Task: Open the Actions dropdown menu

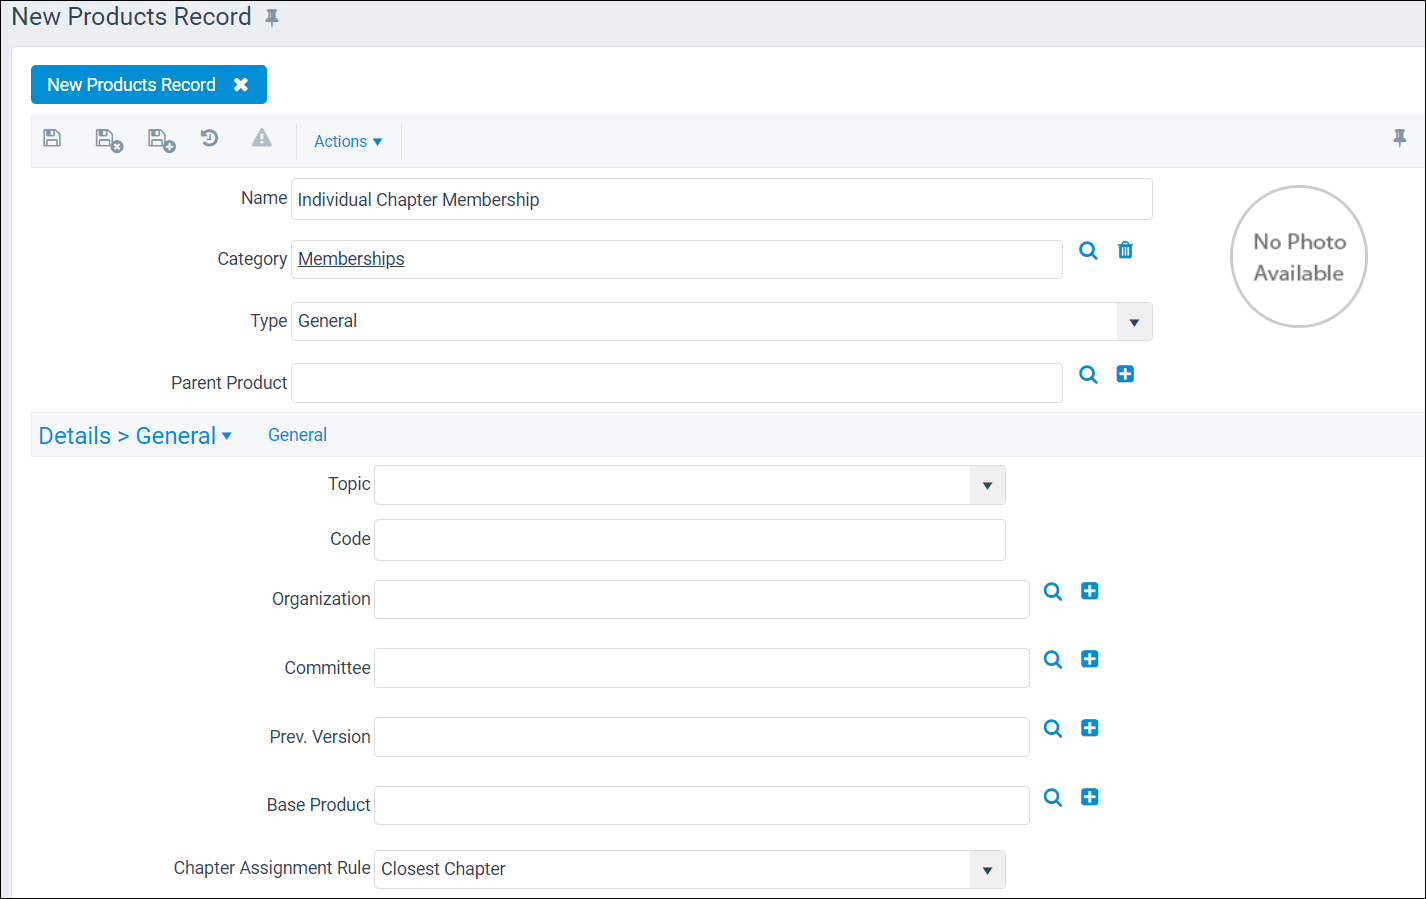Action: [348, 142]
